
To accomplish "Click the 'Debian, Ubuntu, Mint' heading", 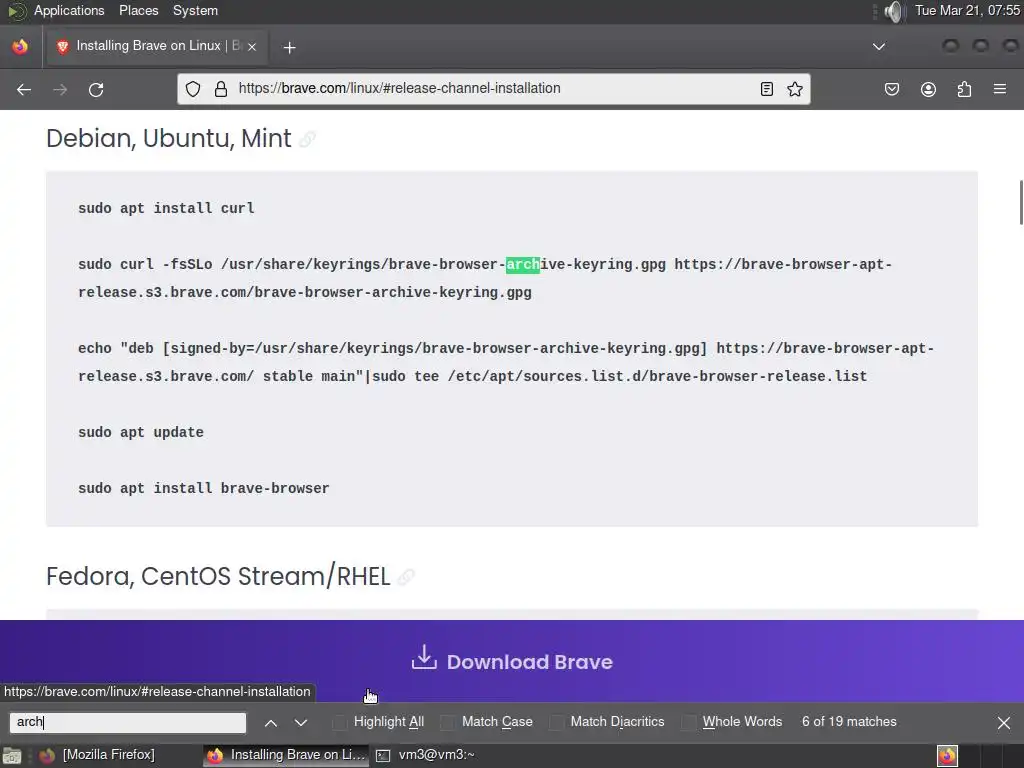I will (169, 138).
